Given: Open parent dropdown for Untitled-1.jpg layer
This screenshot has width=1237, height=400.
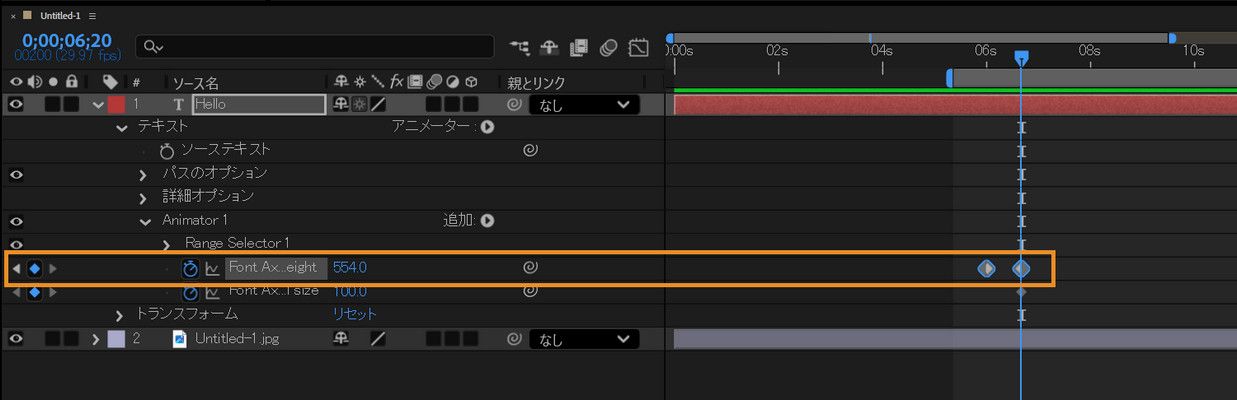Looking at the screenshot, I should click(585, 339).
